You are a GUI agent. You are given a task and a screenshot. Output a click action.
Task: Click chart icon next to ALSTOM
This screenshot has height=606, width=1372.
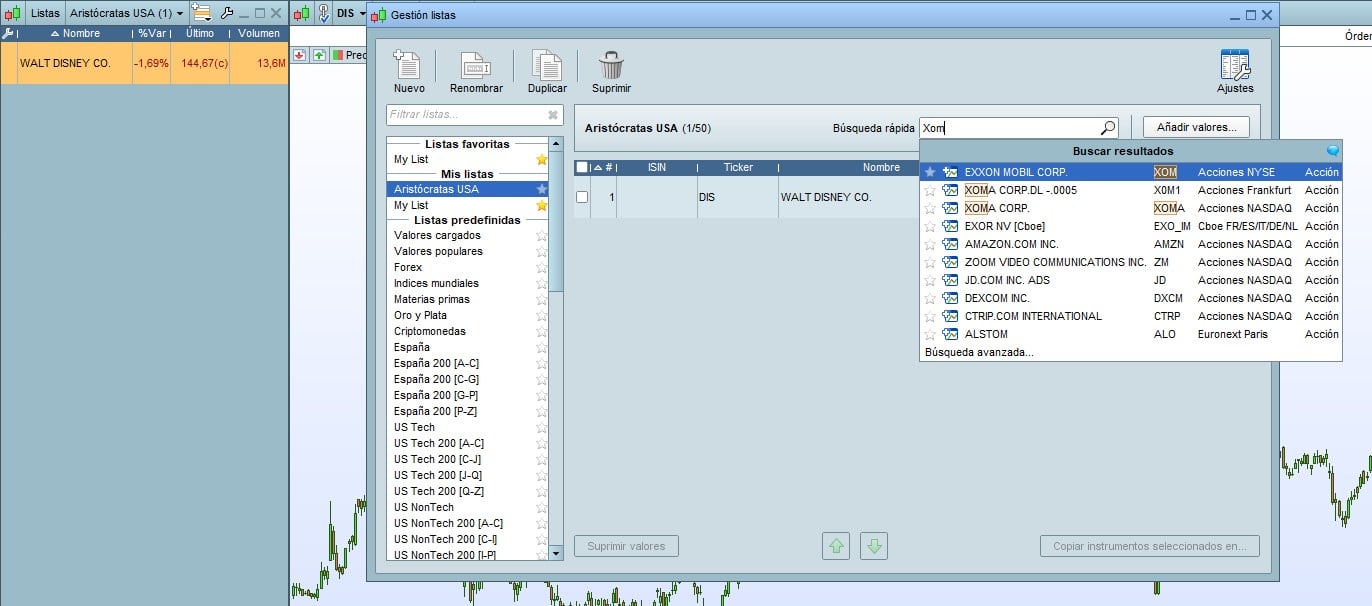pos(950,334)
